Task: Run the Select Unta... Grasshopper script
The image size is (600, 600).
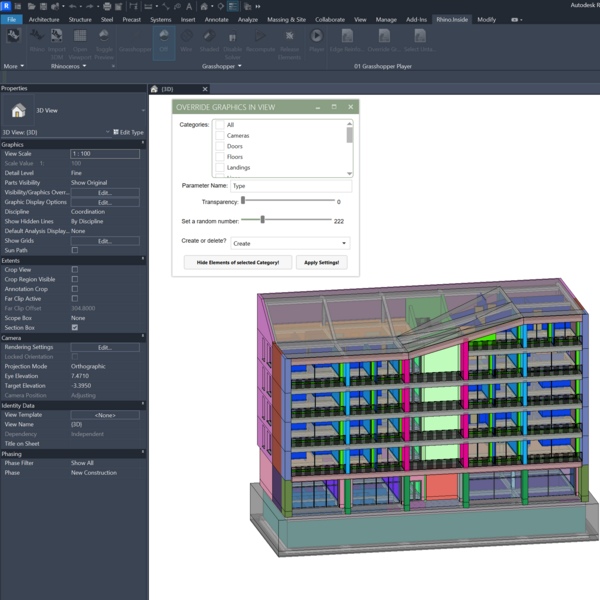Action: (420, 41)
